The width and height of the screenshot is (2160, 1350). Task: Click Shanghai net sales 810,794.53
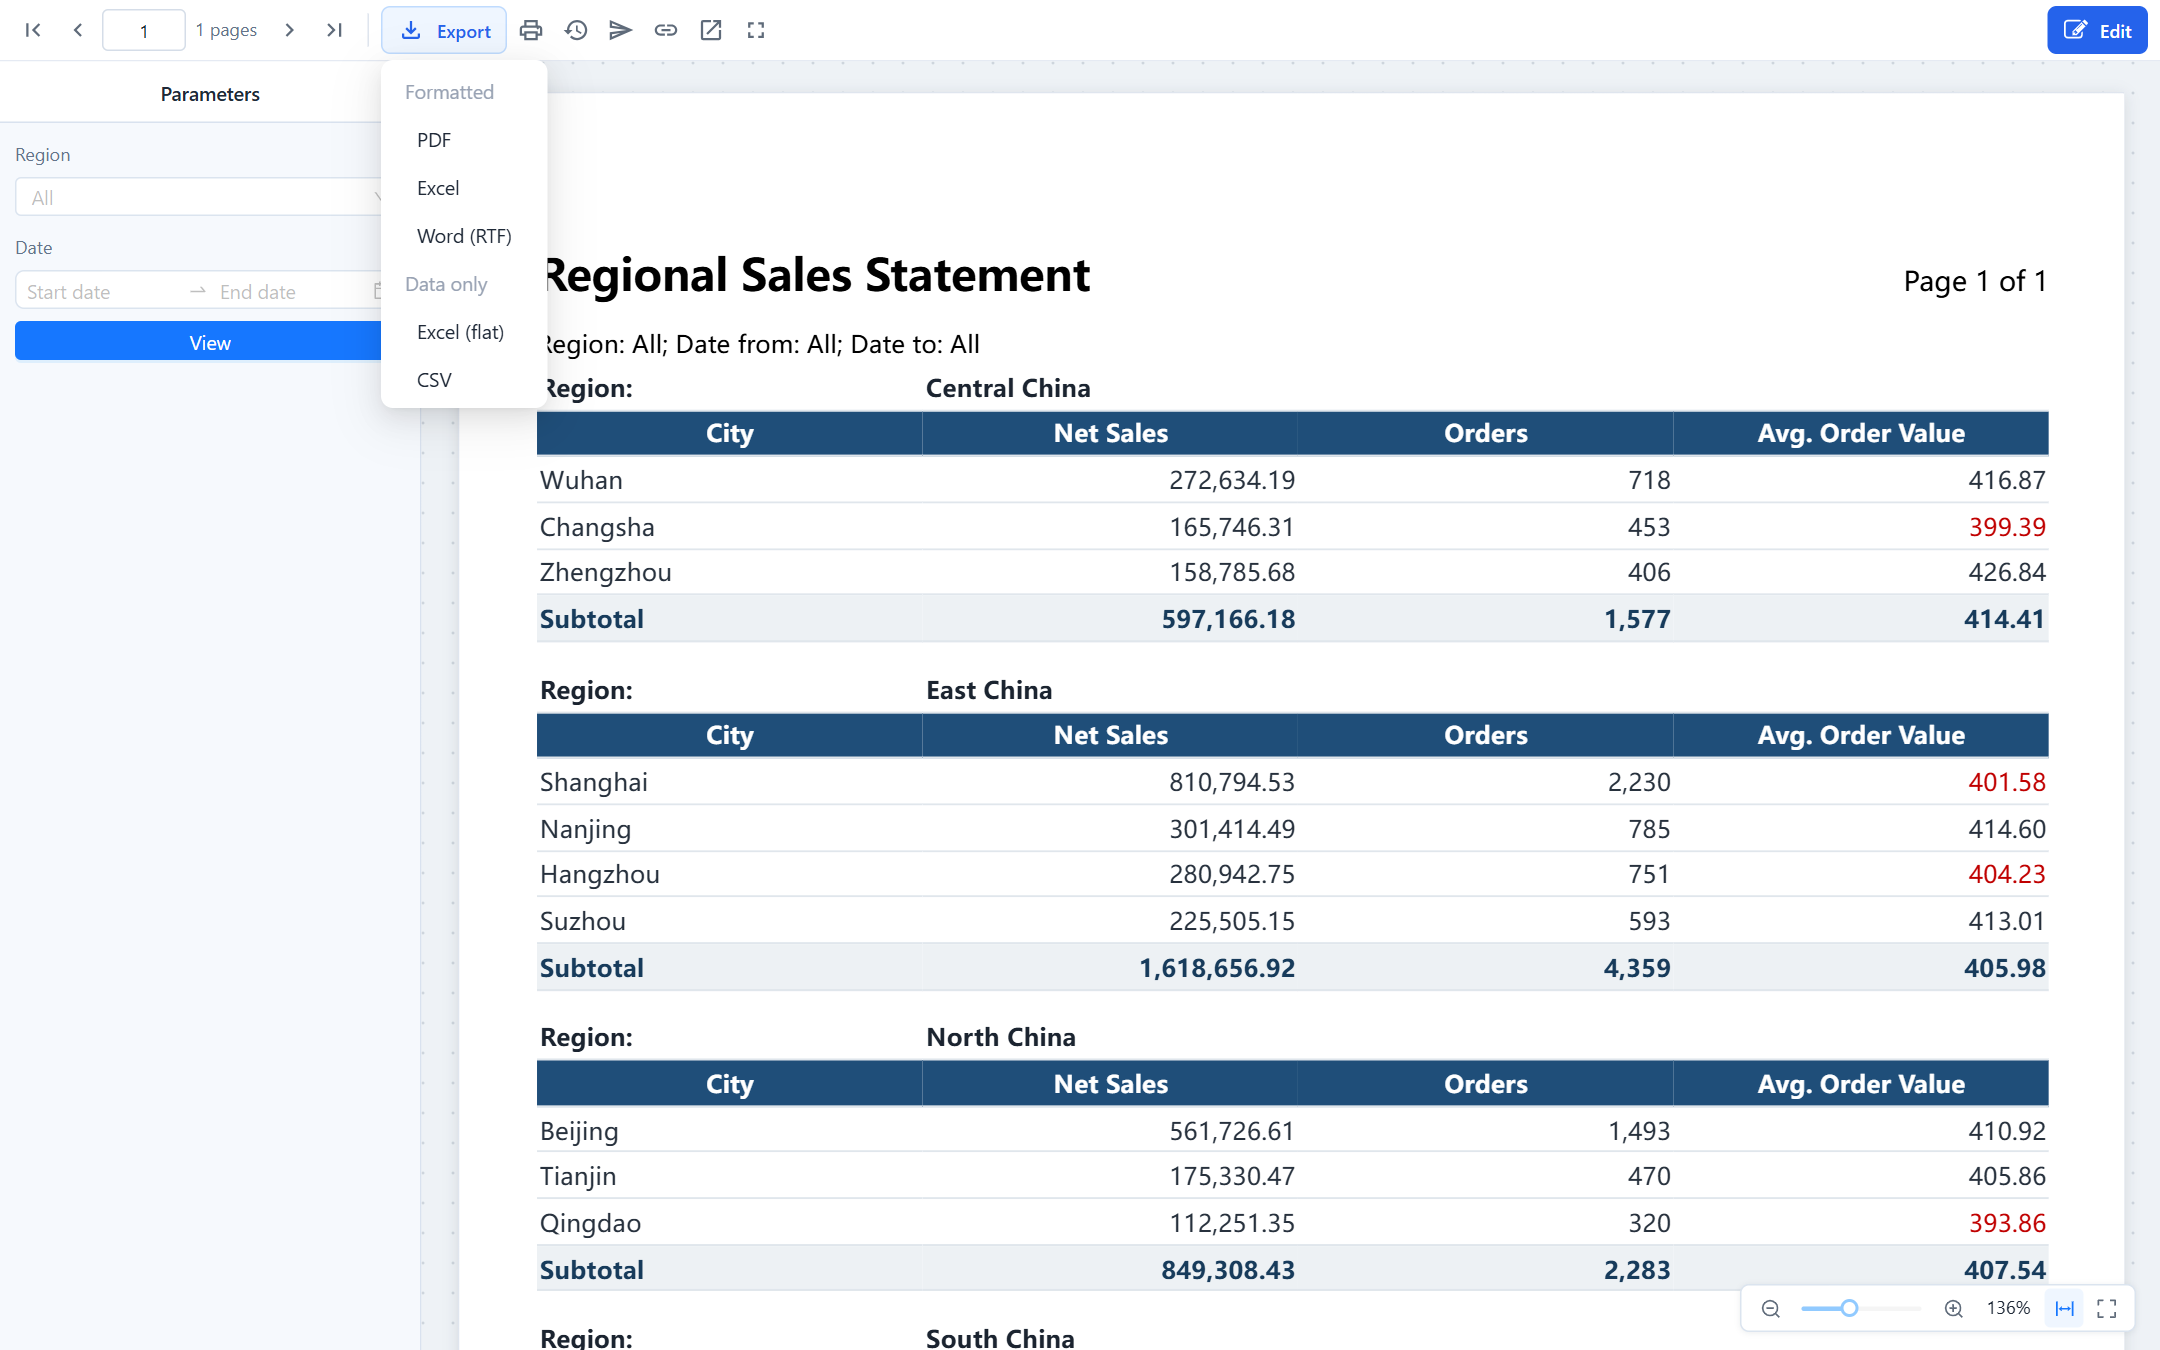pos(1232,782)
